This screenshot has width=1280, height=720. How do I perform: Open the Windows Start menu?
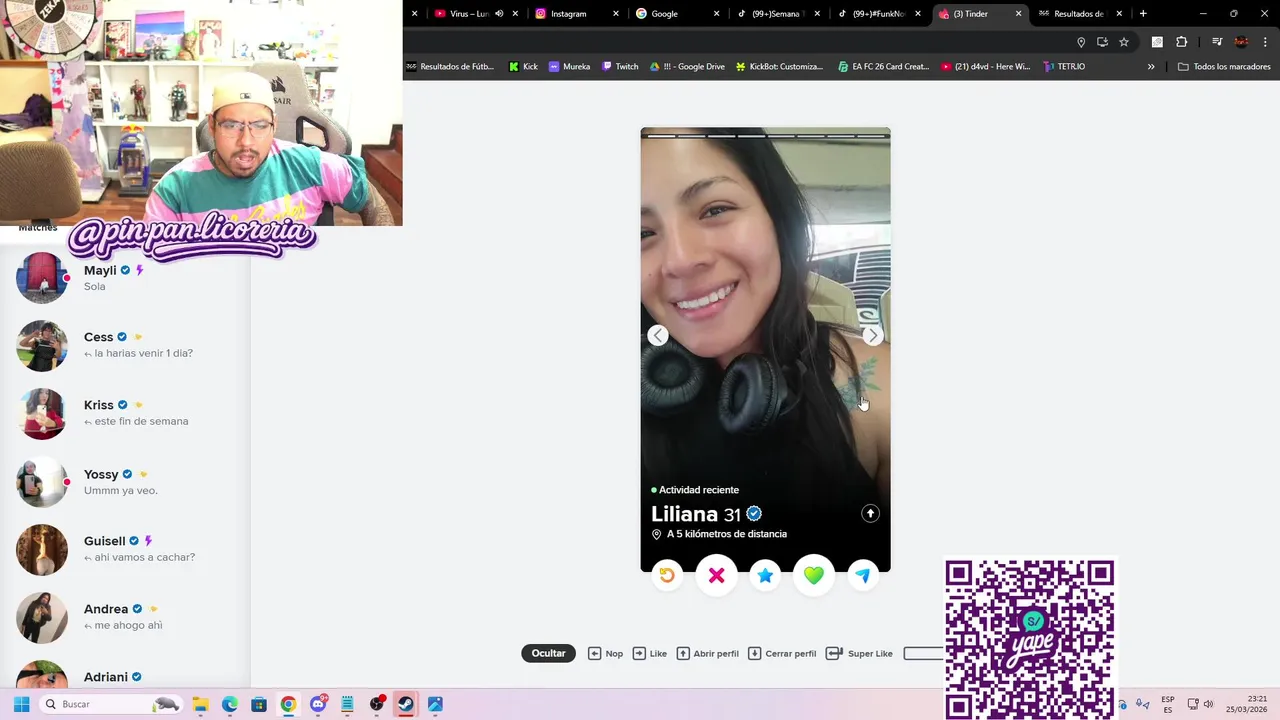(21, 704)
